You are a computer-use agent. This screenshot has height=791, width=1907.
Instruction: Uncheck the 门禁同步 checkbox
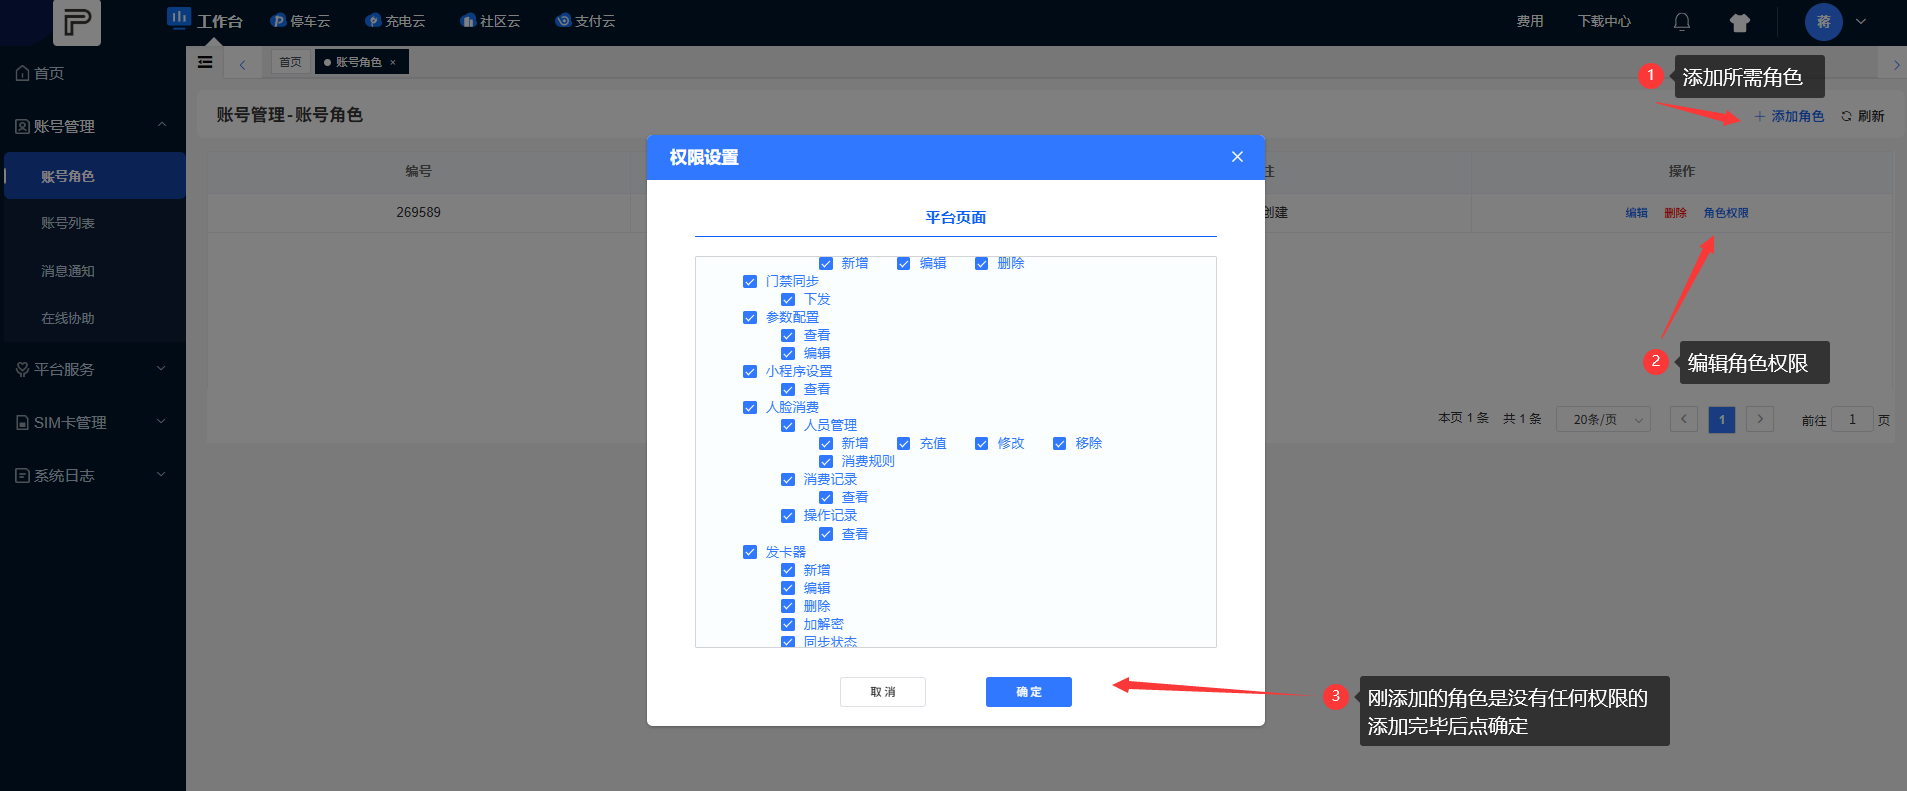coord(750,282)
